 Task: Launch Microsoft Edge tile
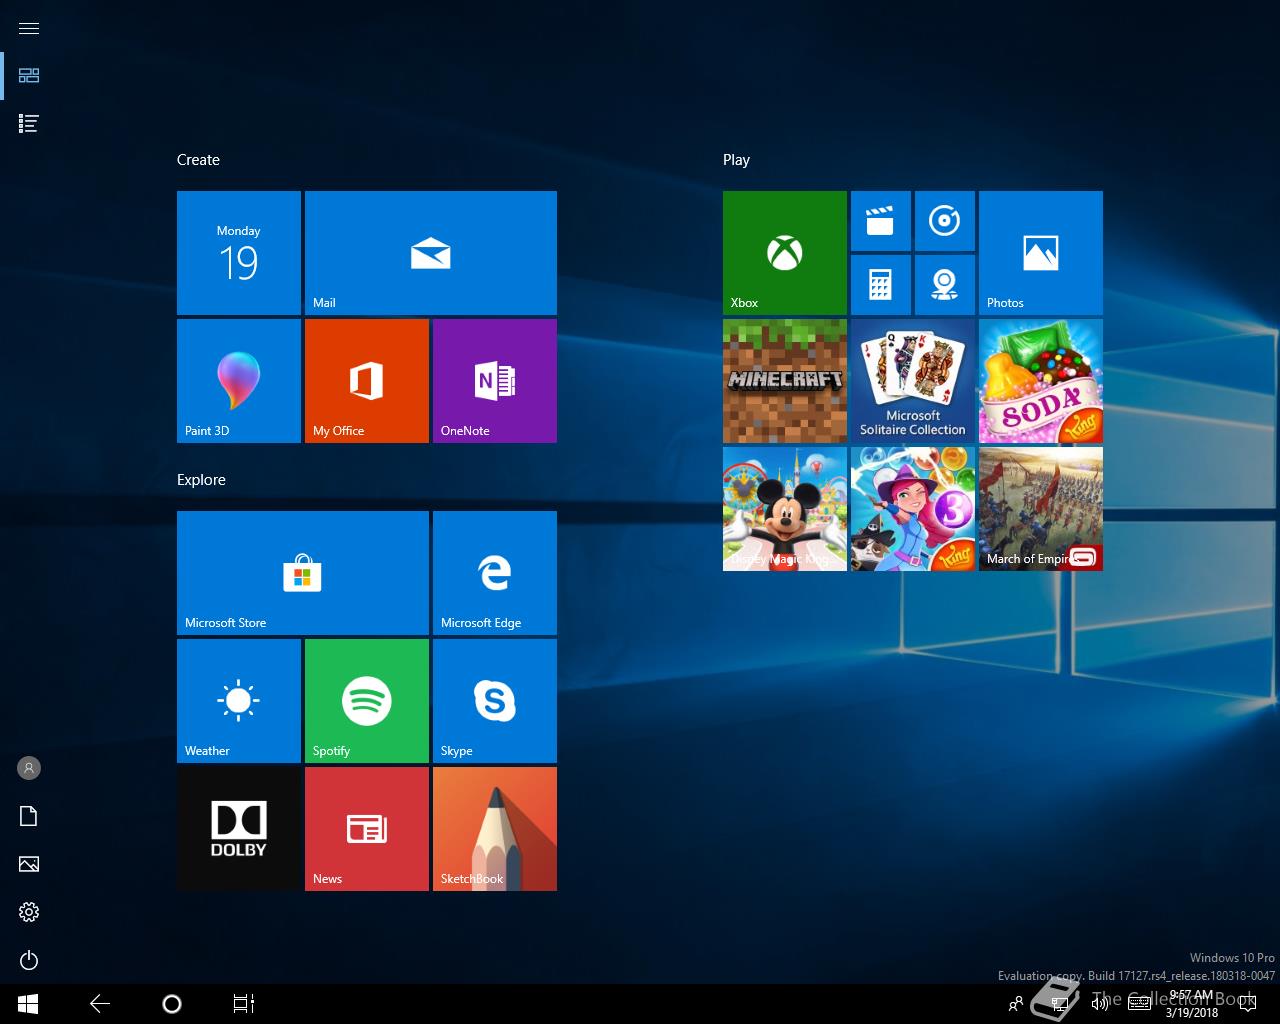pyautogui.click(x=495, y=573)
